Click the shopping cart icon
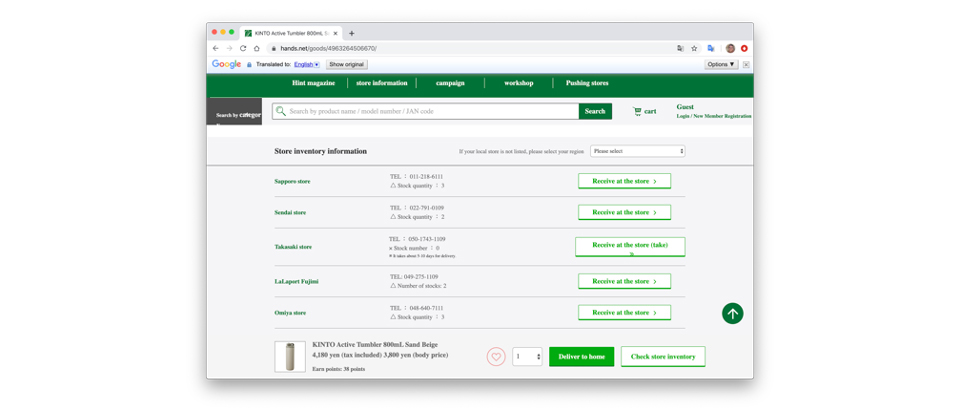960x408 pixels. coord(638,111)
